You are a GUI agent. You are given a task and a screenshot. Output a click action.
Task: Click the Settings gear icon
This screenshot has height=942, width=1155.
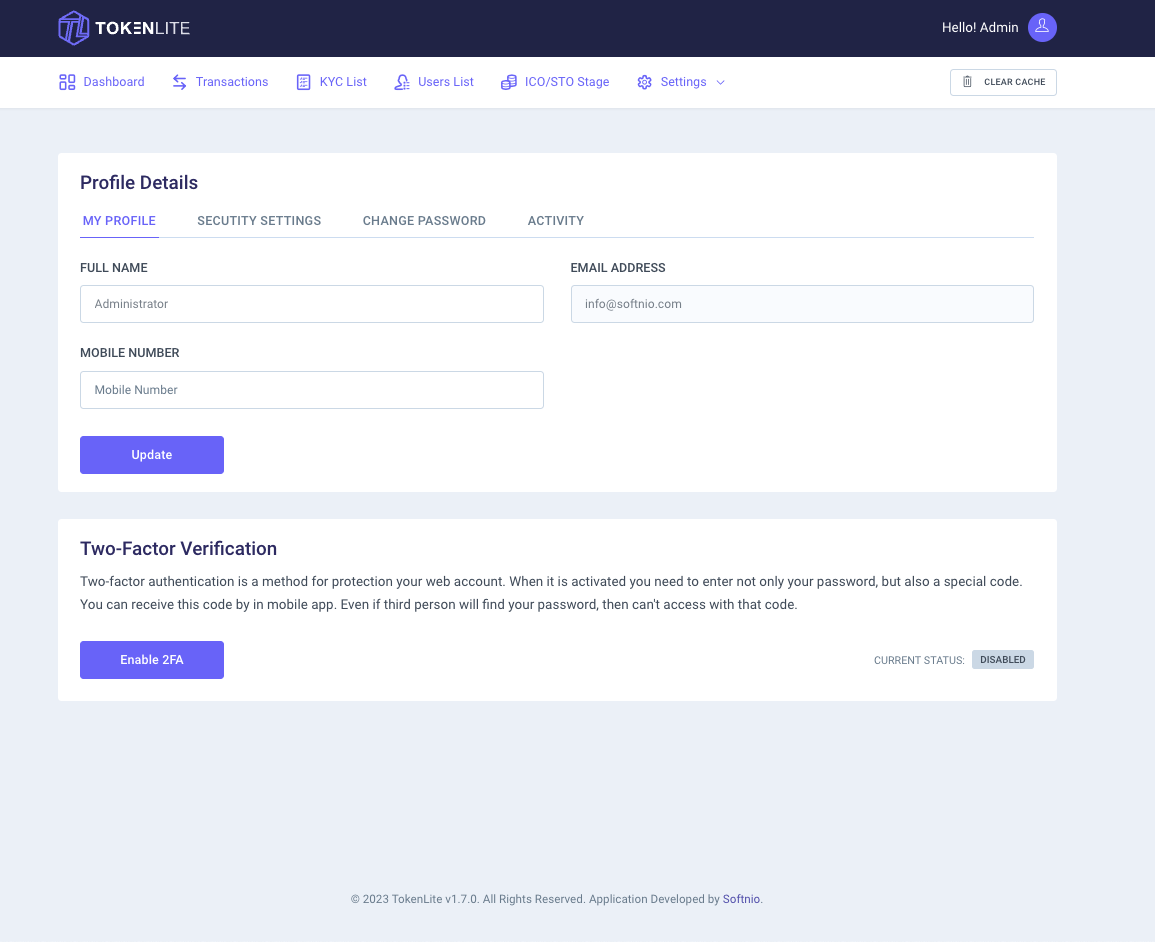pyautogui.click(x=645, y=82)
